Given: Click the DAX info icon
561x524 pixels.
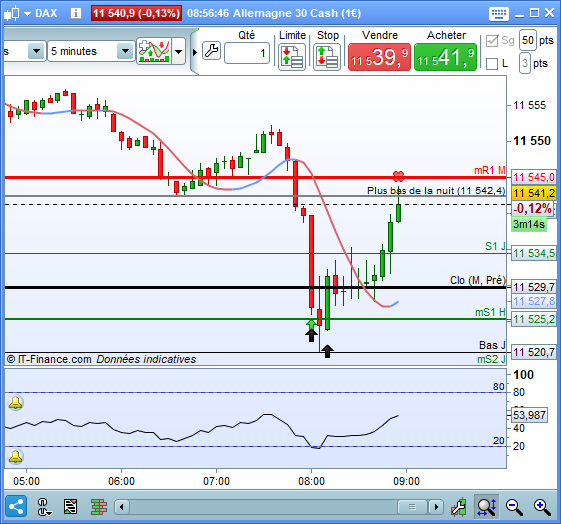Looking at the screenshot, I should click(x=75, y=14).
